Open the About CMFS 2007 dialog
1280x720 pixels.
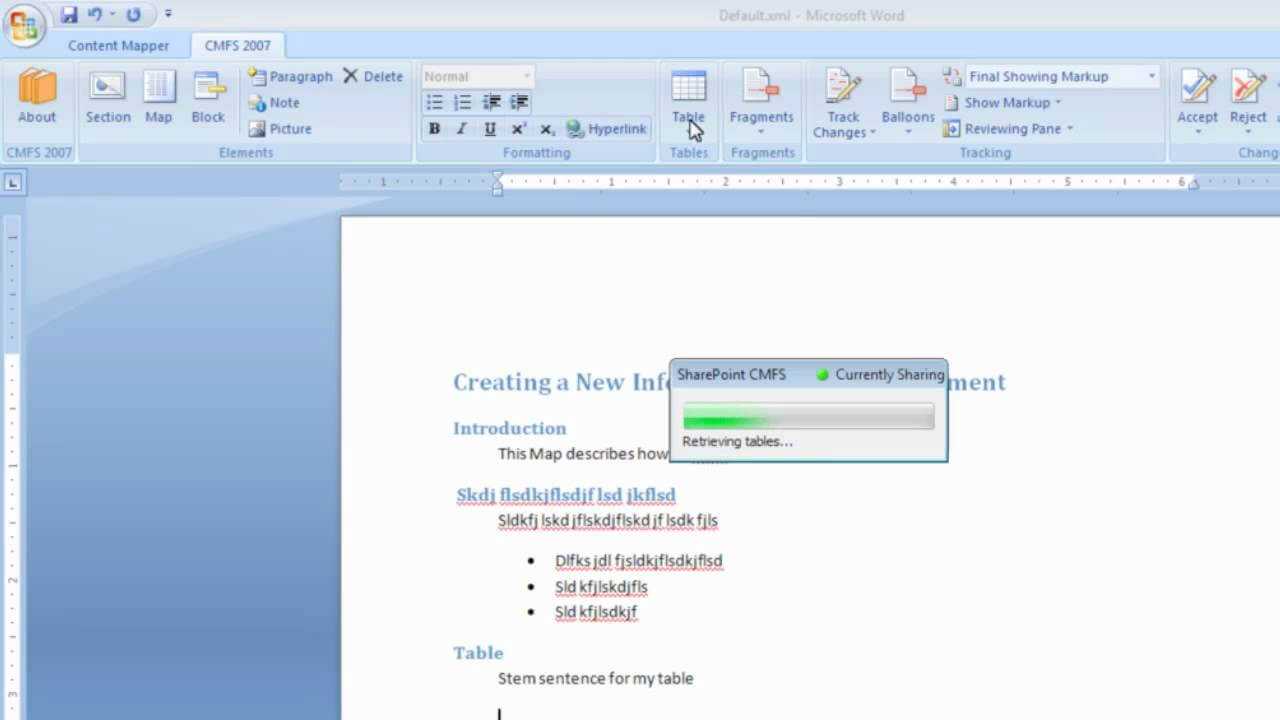(37, 97)
